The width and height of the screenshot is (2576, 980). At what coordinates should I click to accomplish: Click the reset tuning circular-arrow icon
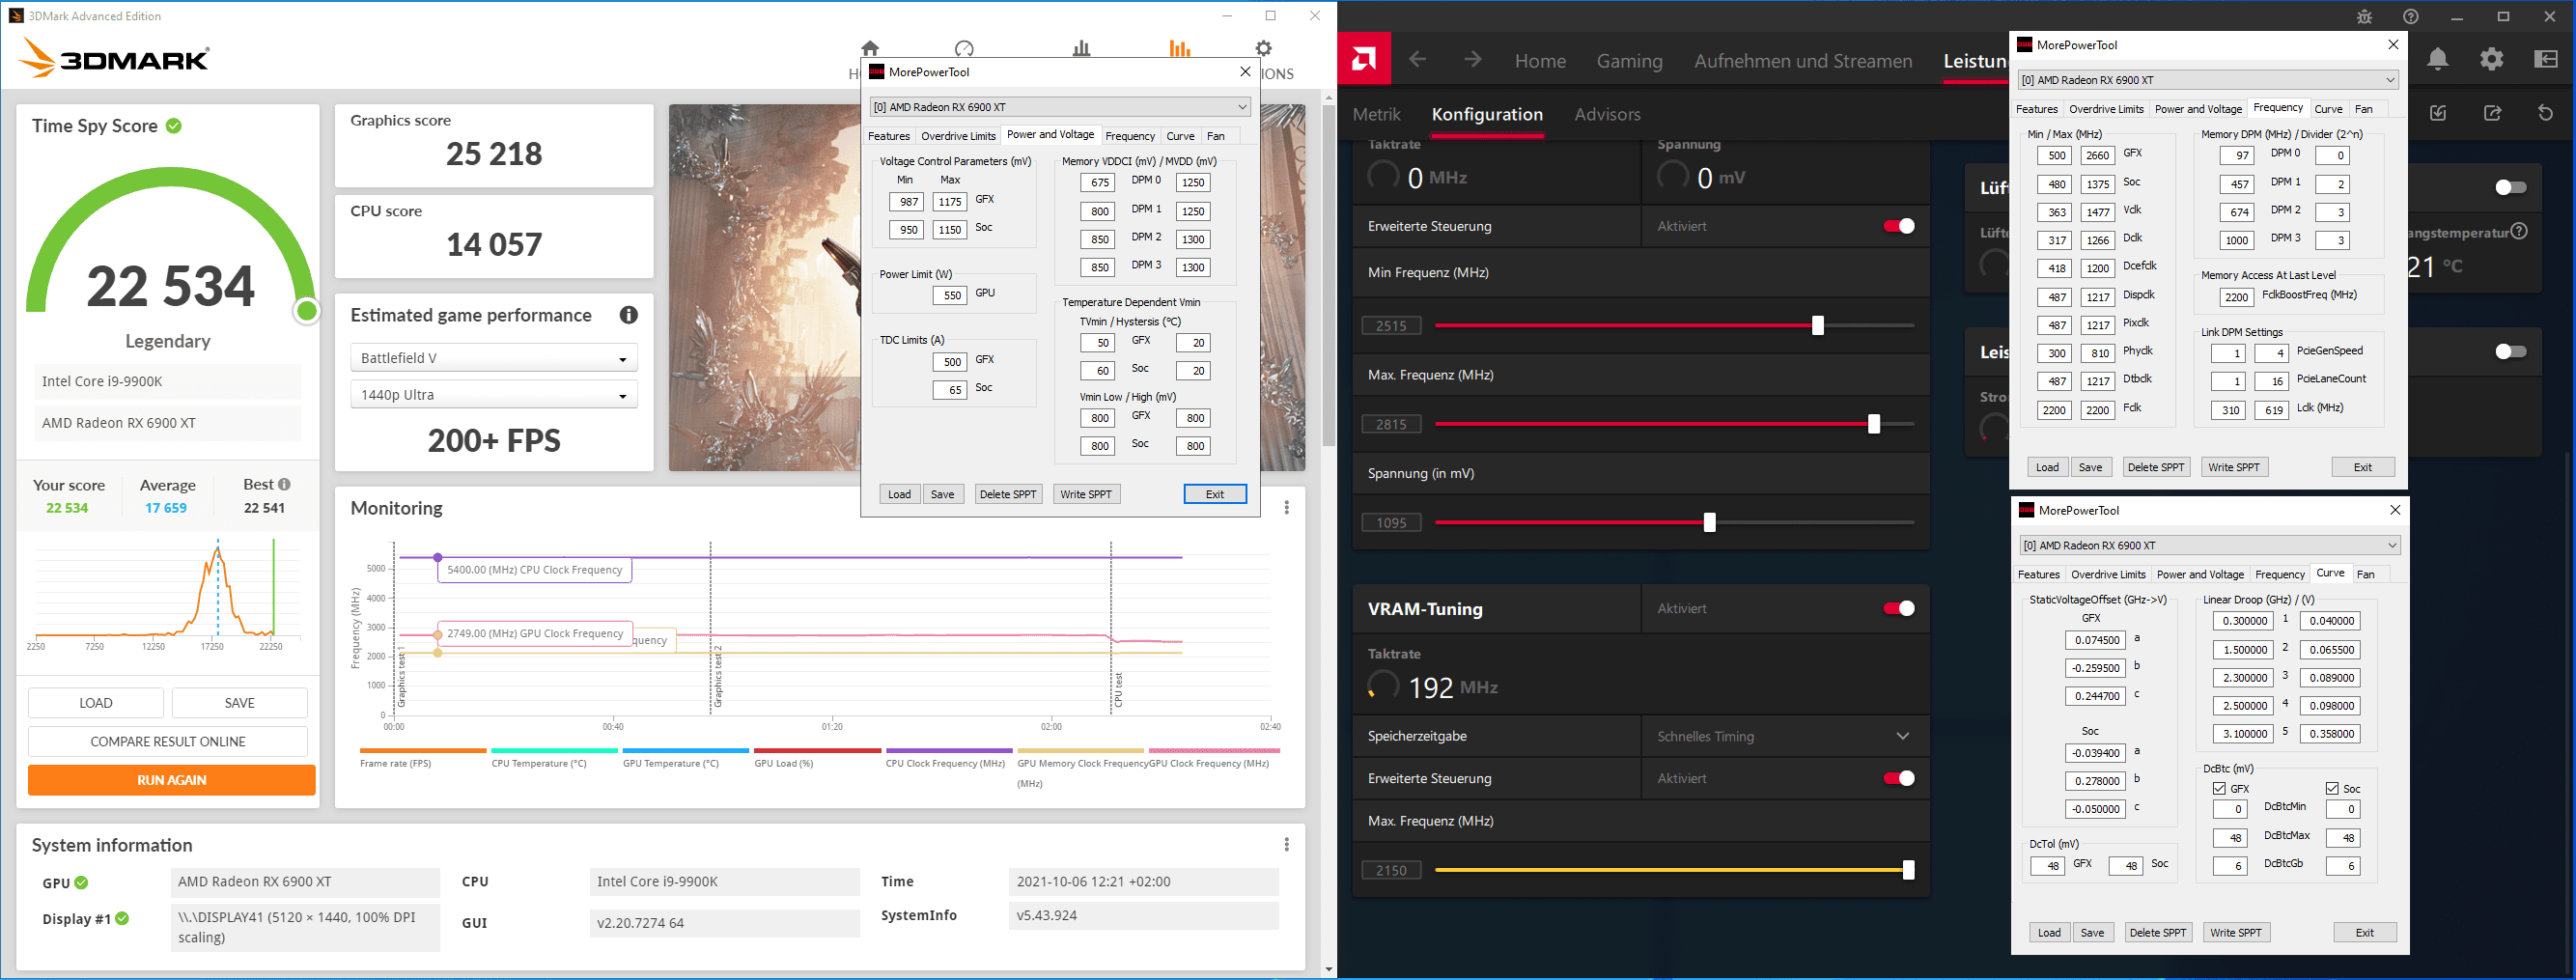click(x=2546, y=113)
